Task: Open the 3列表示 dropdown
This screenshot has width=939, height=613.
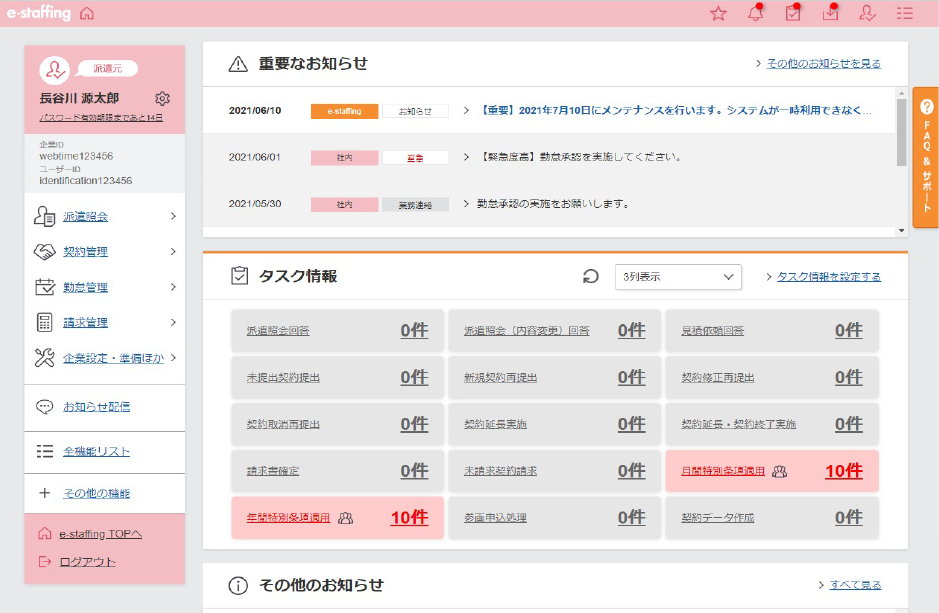Action: [x=678, y=277]
